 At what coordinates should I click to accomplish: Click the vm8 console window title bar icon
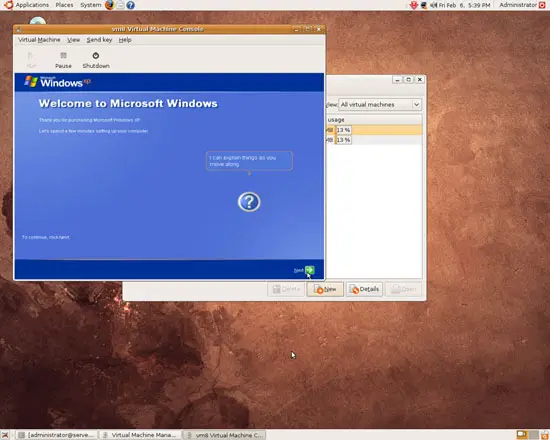(x=19, y=29)
